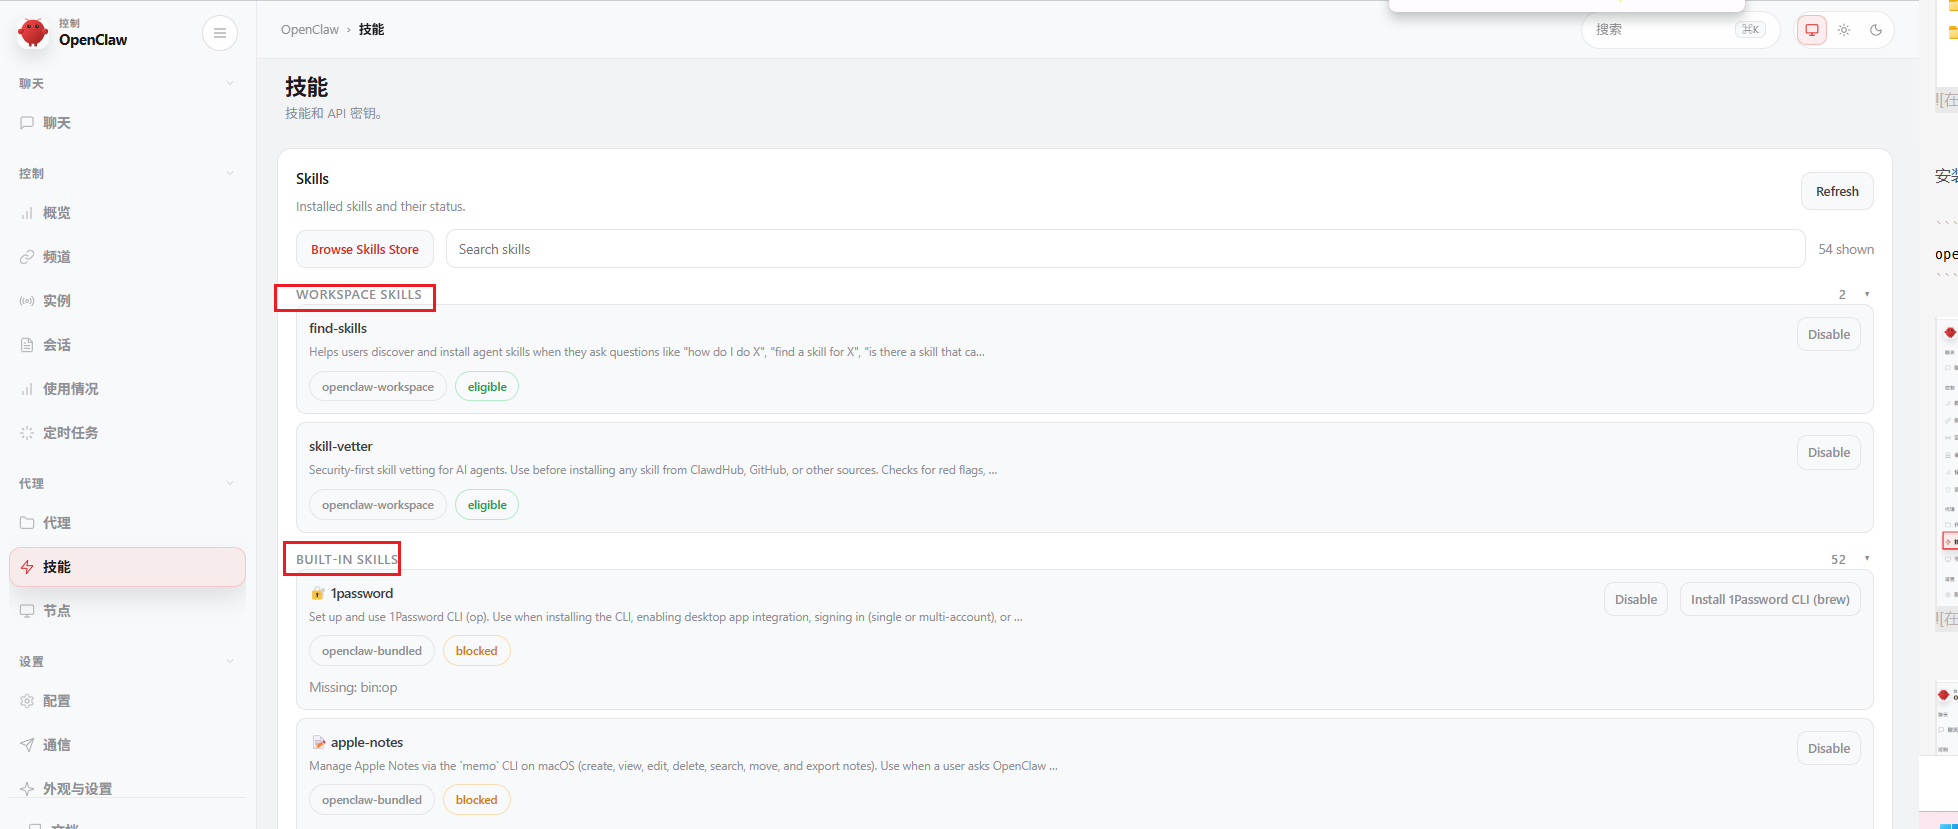Click the OpenClaw red mascot logo

(33, 33)
